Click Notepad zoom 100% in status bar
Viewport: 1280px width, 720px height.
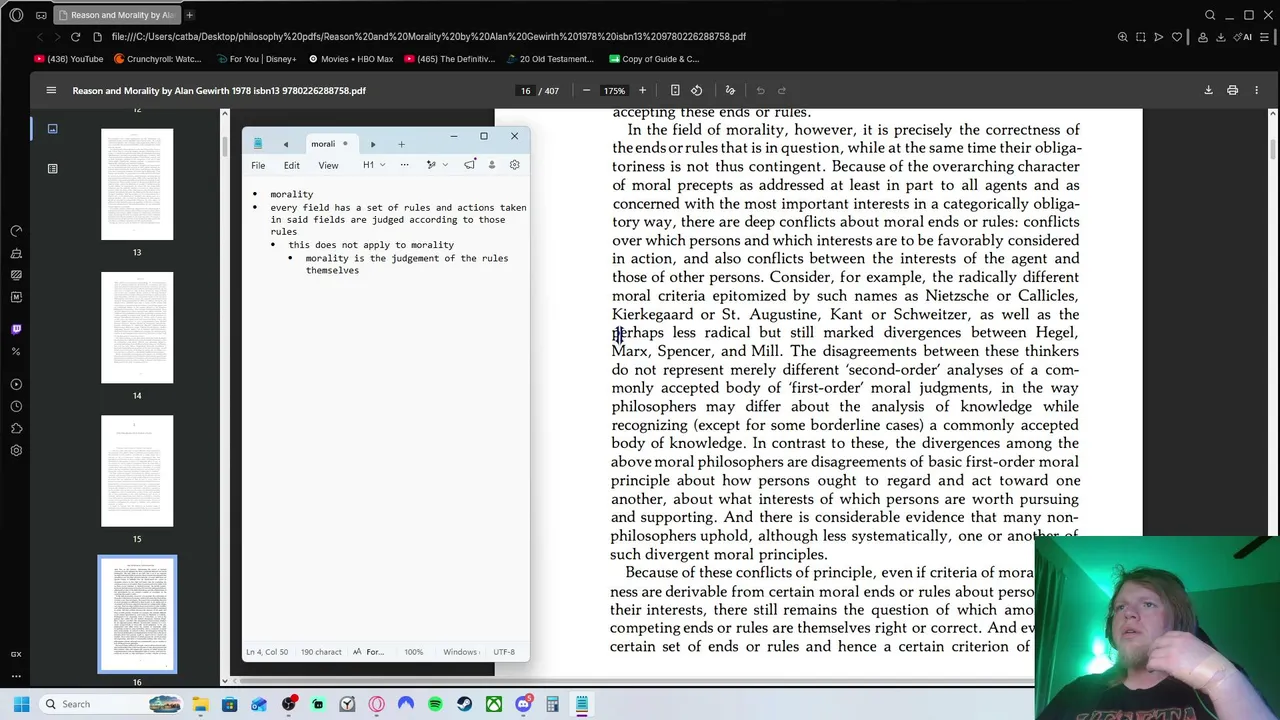coord(413,652)
